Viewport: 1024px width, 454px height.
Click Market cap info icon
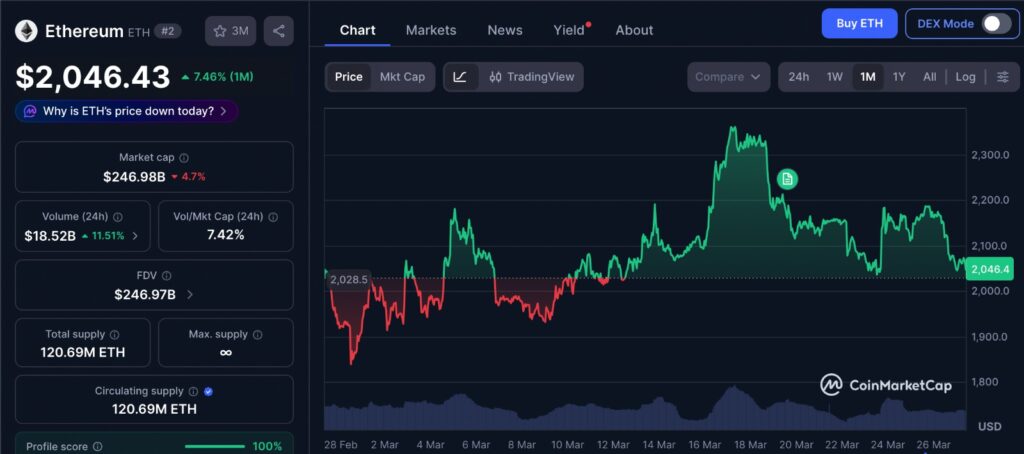click(184, 157)
